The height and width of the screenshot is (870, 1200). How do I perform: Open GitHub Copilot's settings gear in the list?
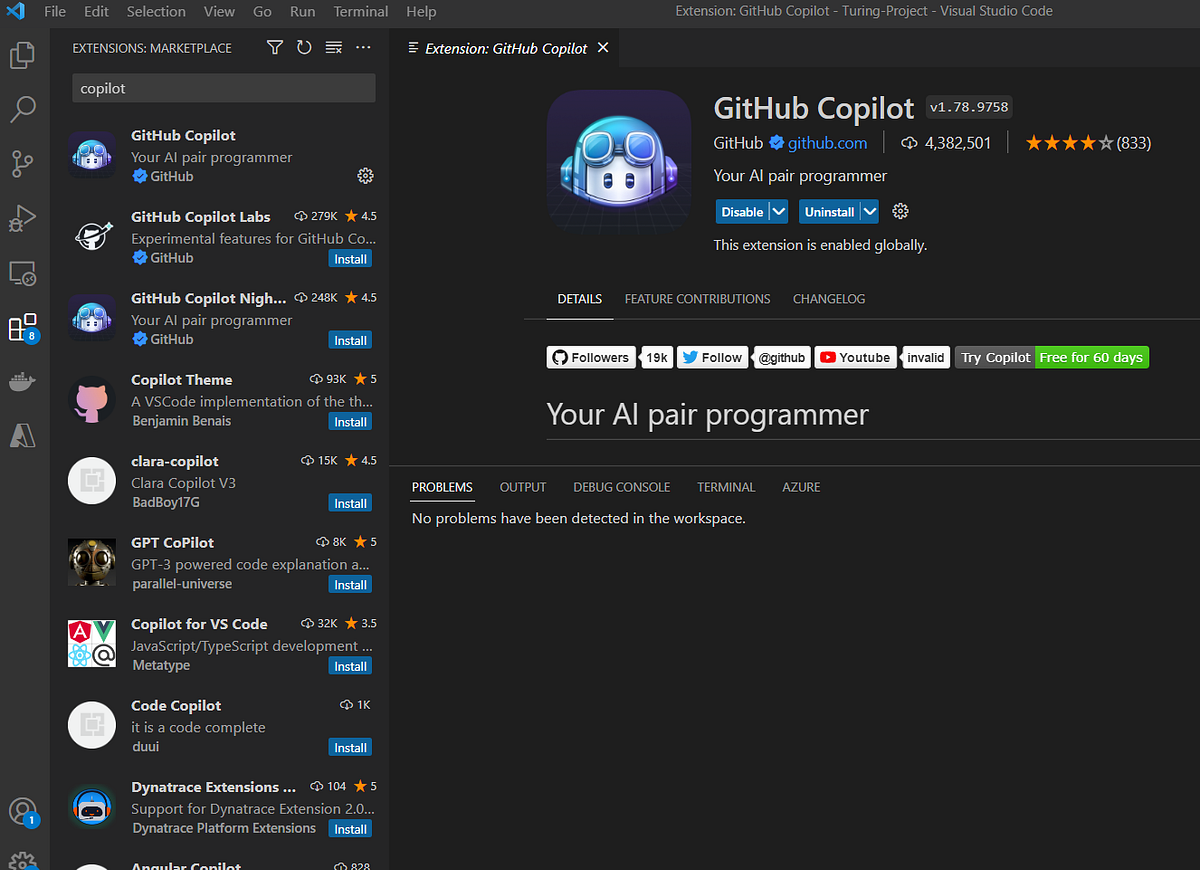[x=365, y=175]
